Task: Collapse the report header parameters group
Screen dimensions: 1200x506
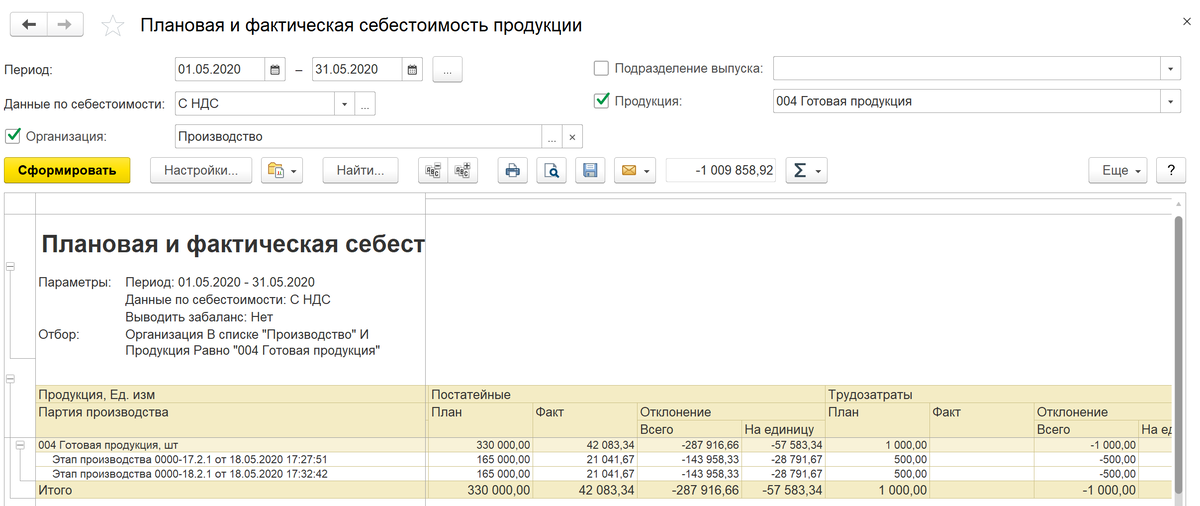Action: pos(11,267)
